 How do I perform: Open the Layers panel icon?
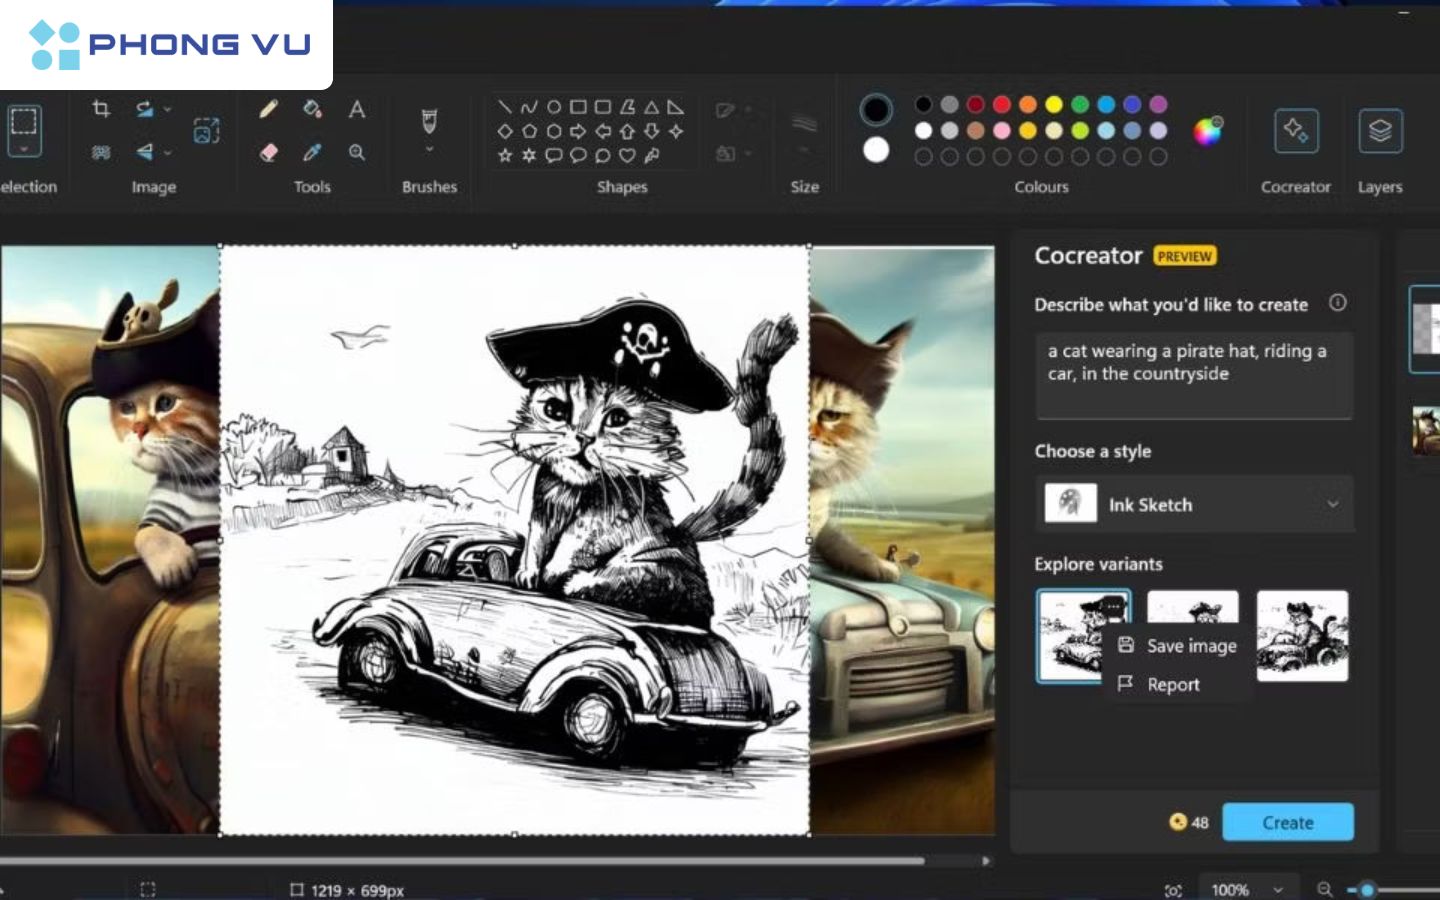tap(1380, 131)
